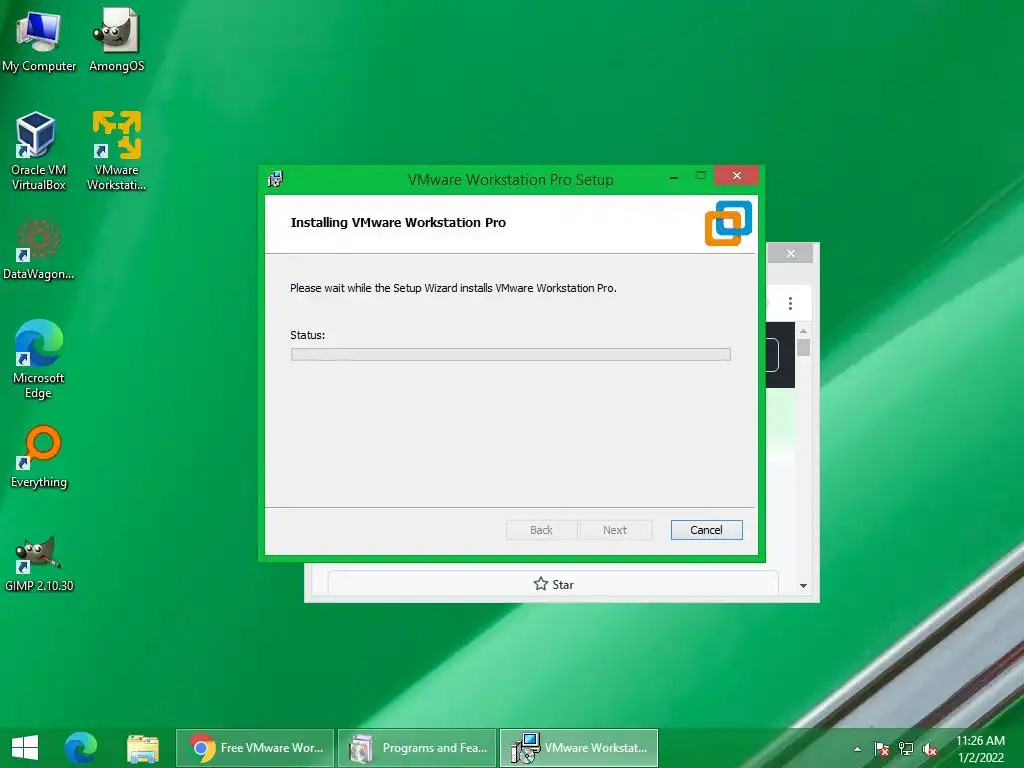Image resolution: width=1024 pixels, height=768 pixels.
Task: Cancel the VMware Workstation Pro installation
Action: [706, 530]
